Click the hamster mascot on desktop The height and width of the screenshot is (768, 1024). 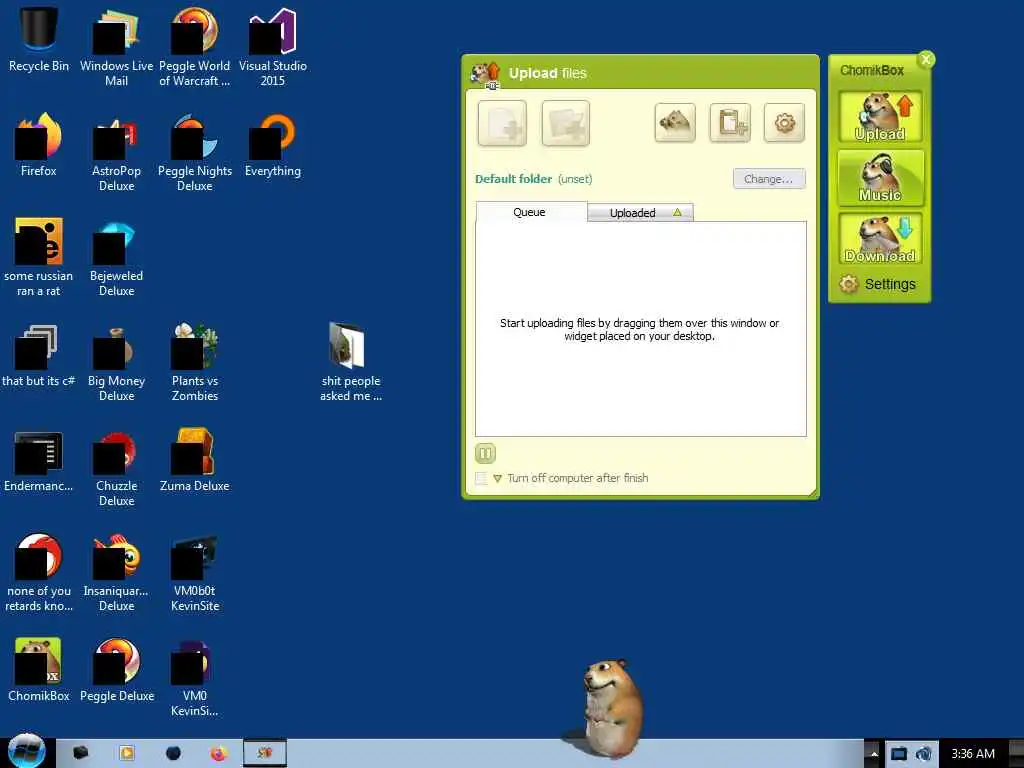tap(611, 707)
